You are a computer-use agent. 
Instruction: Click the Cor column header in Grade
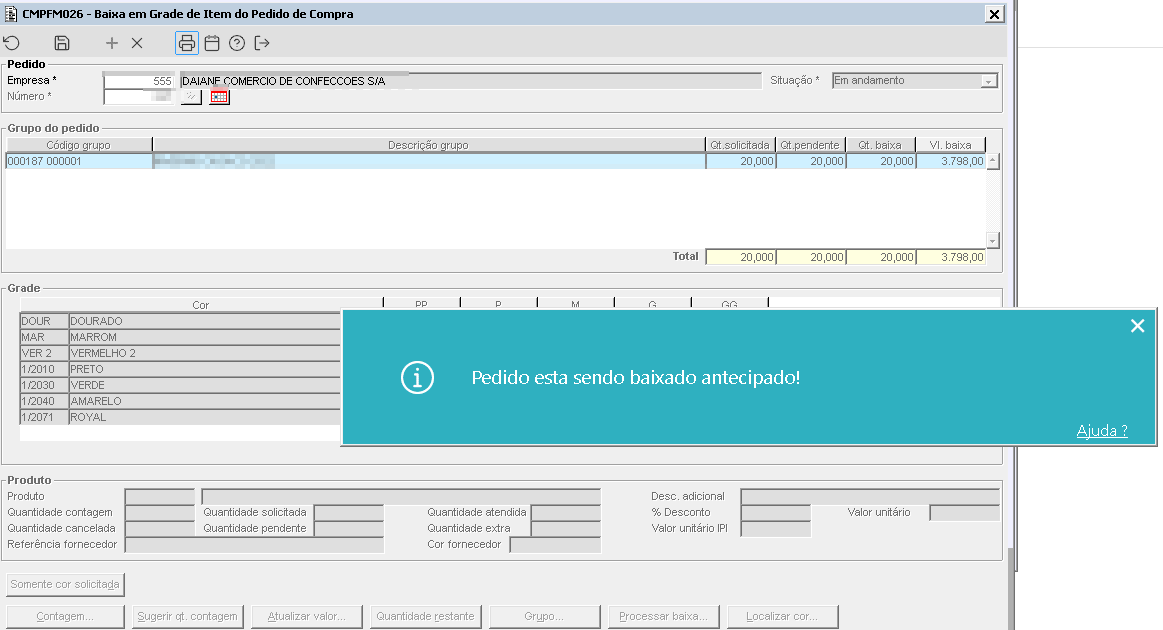click(x=201, y=304)
